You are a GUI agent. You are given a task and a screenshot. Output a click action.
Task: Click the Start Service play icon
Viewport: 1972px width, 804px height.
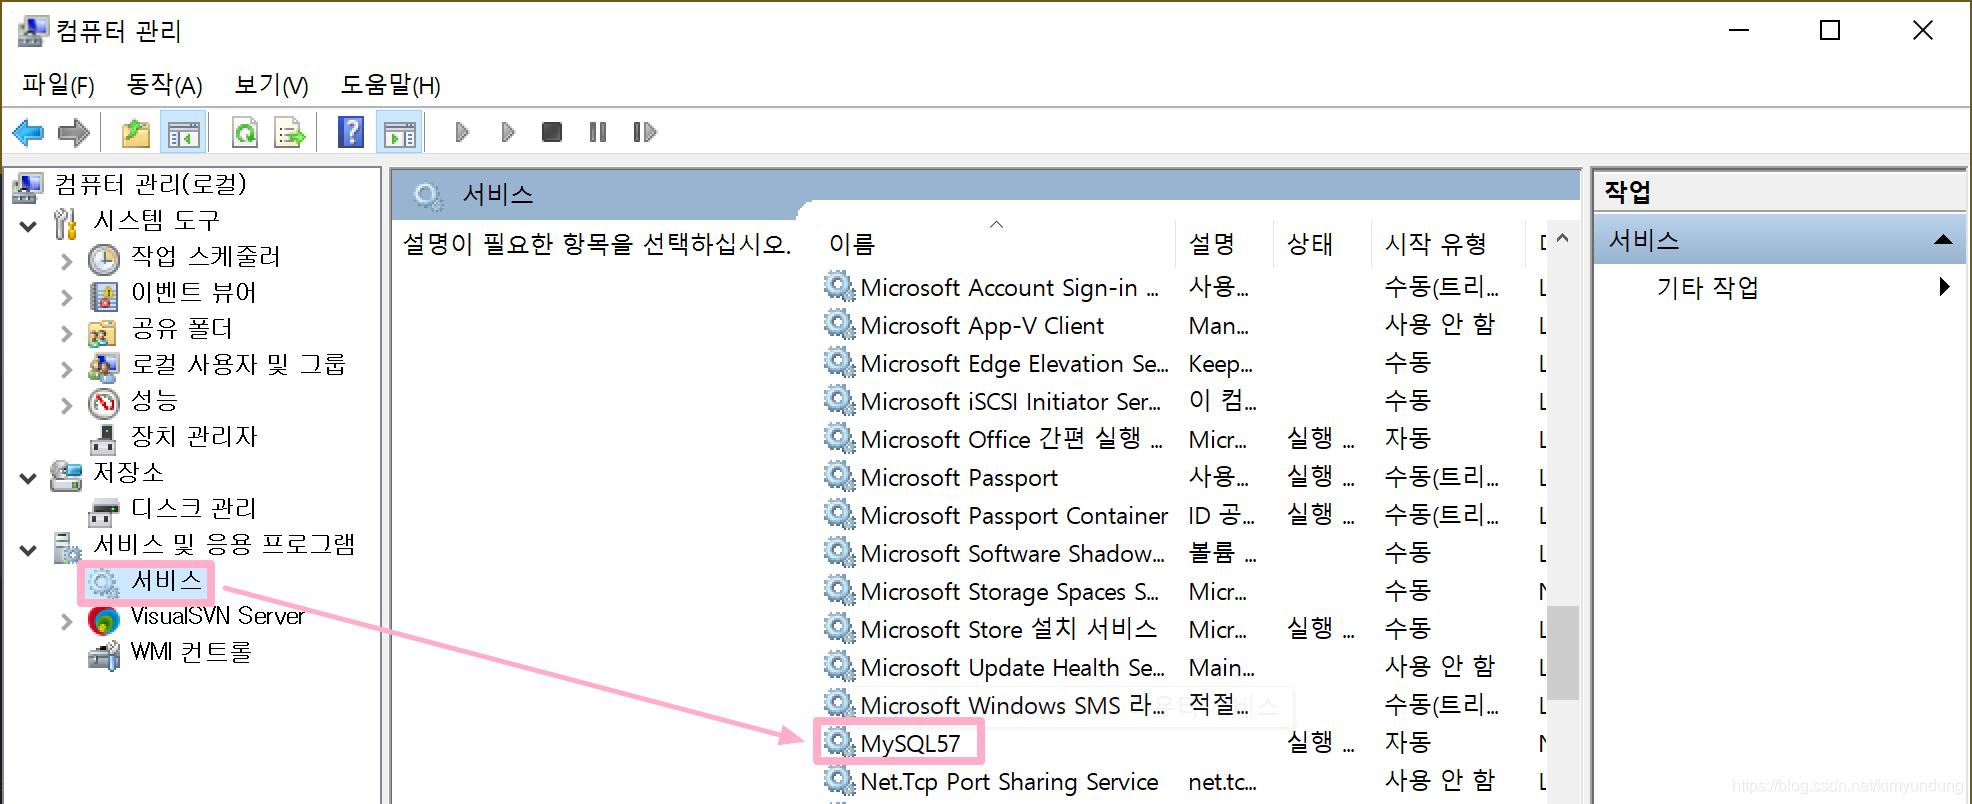pos(462,132)
